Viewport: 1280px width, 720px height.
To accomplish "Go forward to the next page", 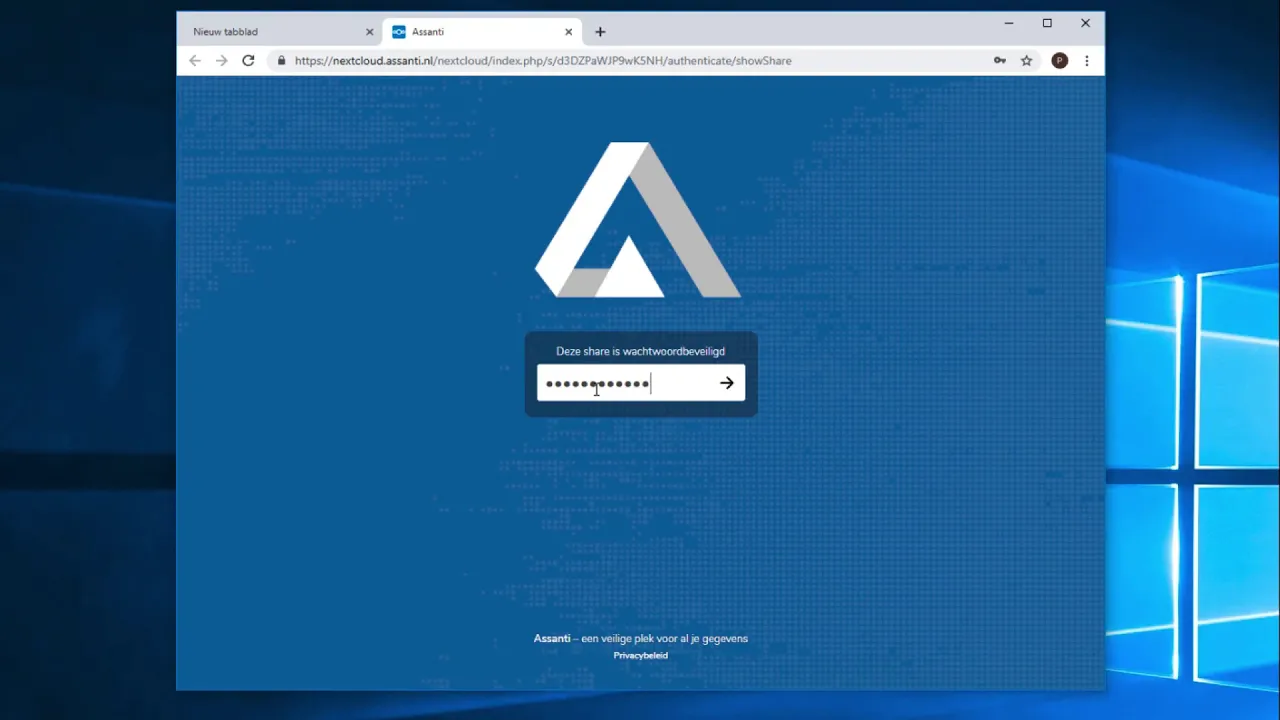I will pos(222,61).
